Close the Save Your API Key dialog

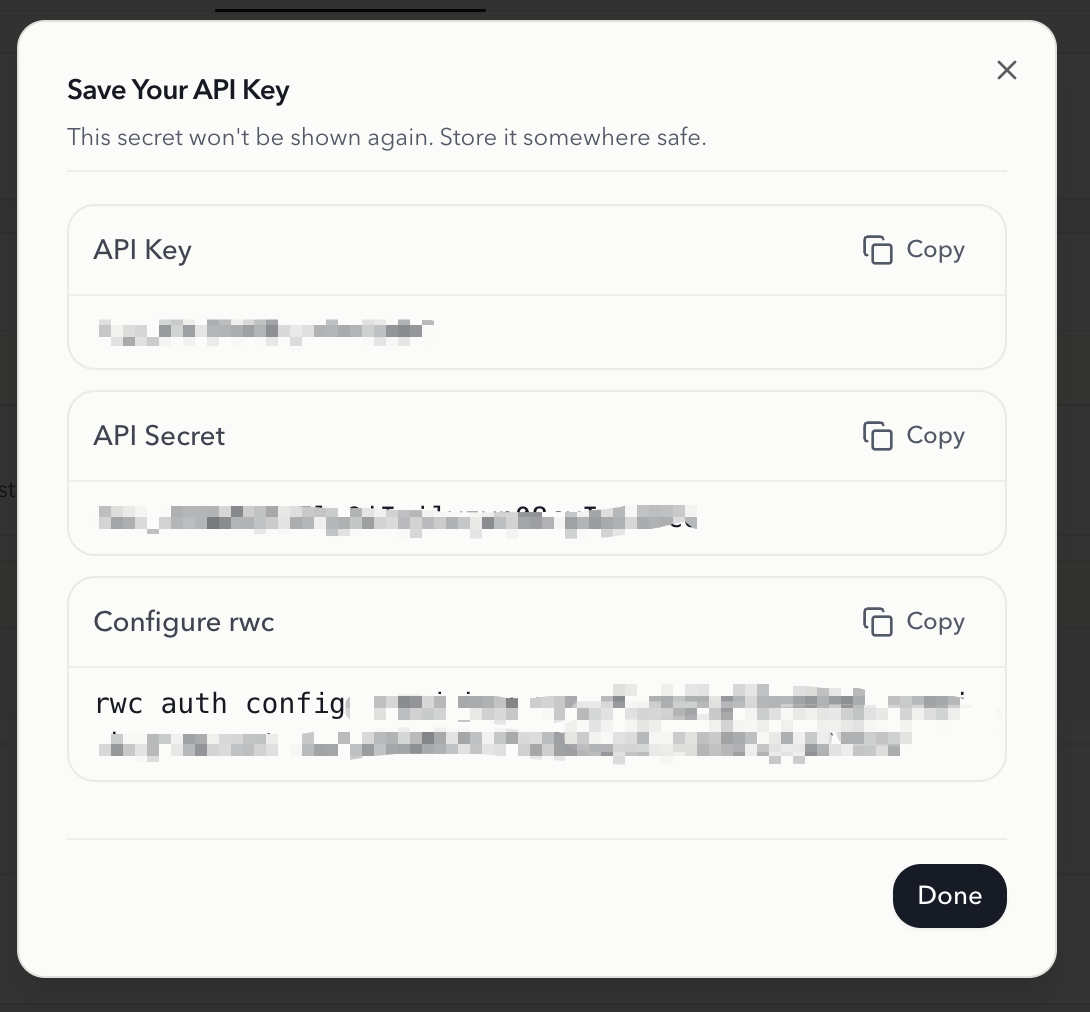(x=1007, y=70)
